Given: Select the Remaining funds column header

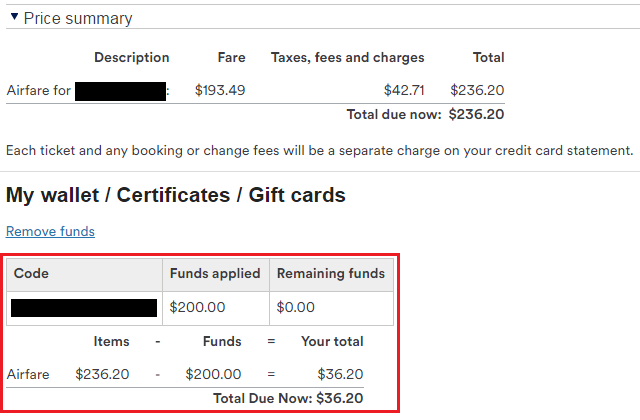Looking at the screenshot, I should (331, 273).
